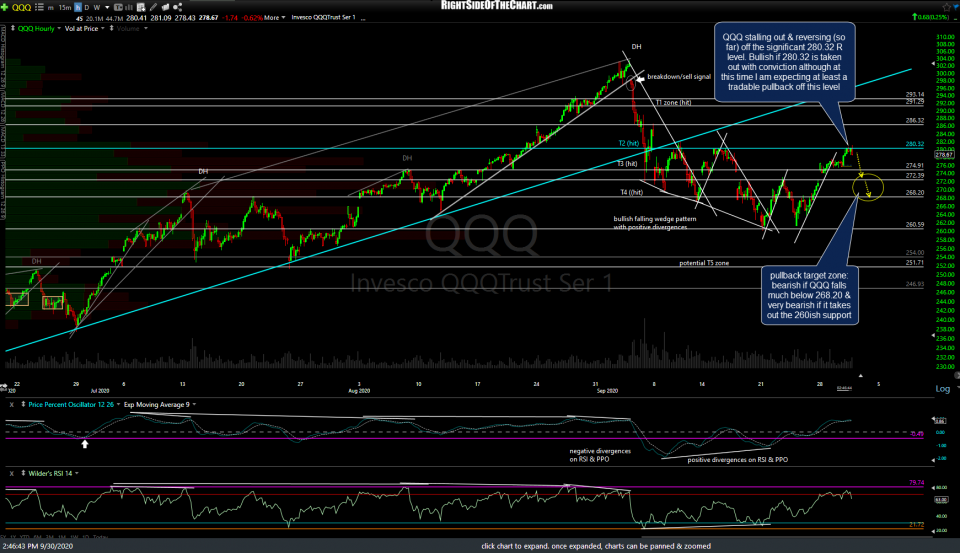Click the RSI 21.72 oversold level label
This screenshot has height=553, width=960.
point(916,525)
